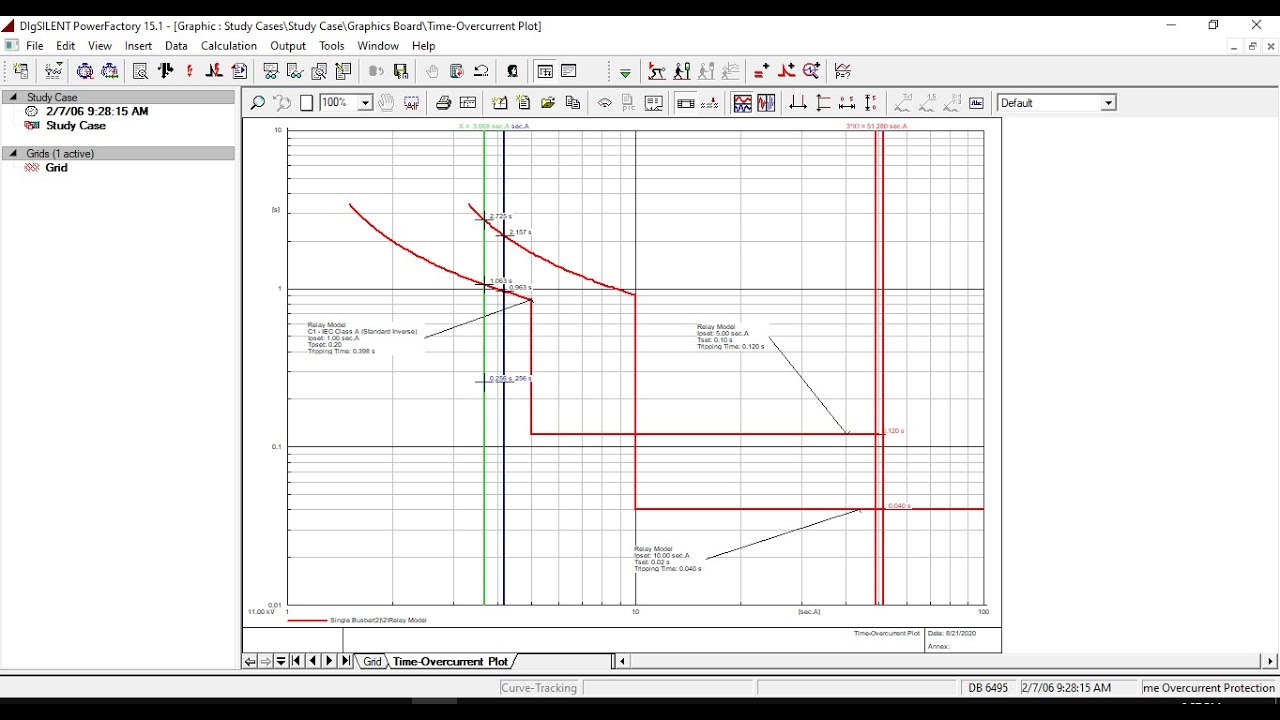Screen dimensions: 1280x720
Task: Open the Insert menu
Action: pyautogui.click(x=138, y=46)
